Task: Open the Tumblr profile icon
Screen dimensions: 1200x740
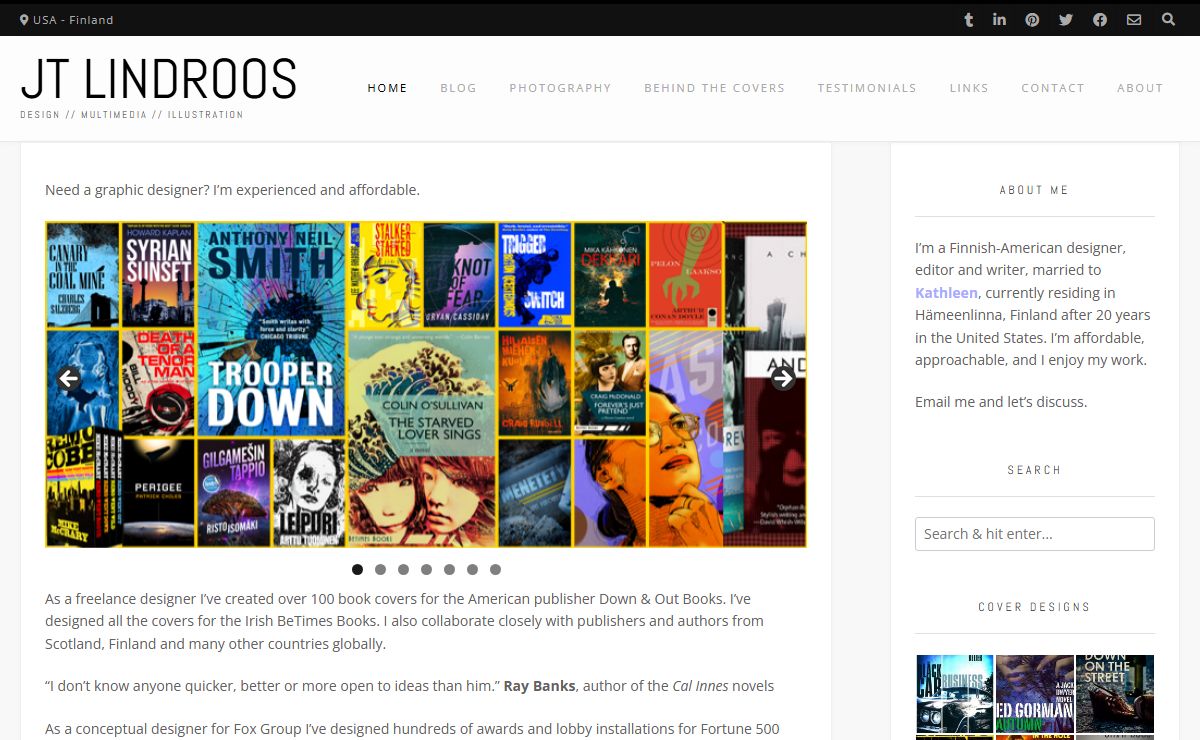Action: pos(968,19)
